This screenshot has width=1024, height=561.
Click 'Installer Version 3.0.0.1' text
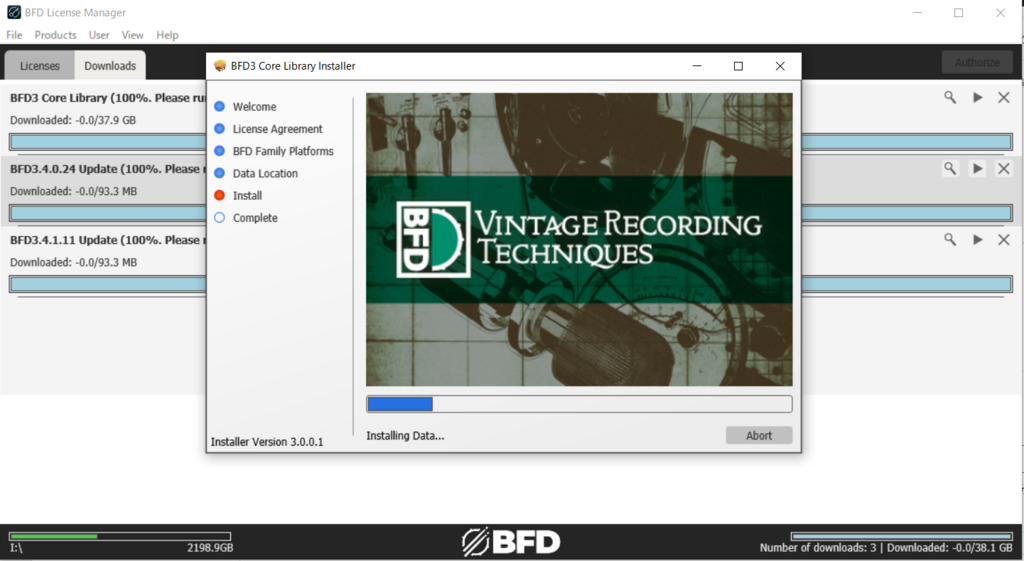coord(267,442)
